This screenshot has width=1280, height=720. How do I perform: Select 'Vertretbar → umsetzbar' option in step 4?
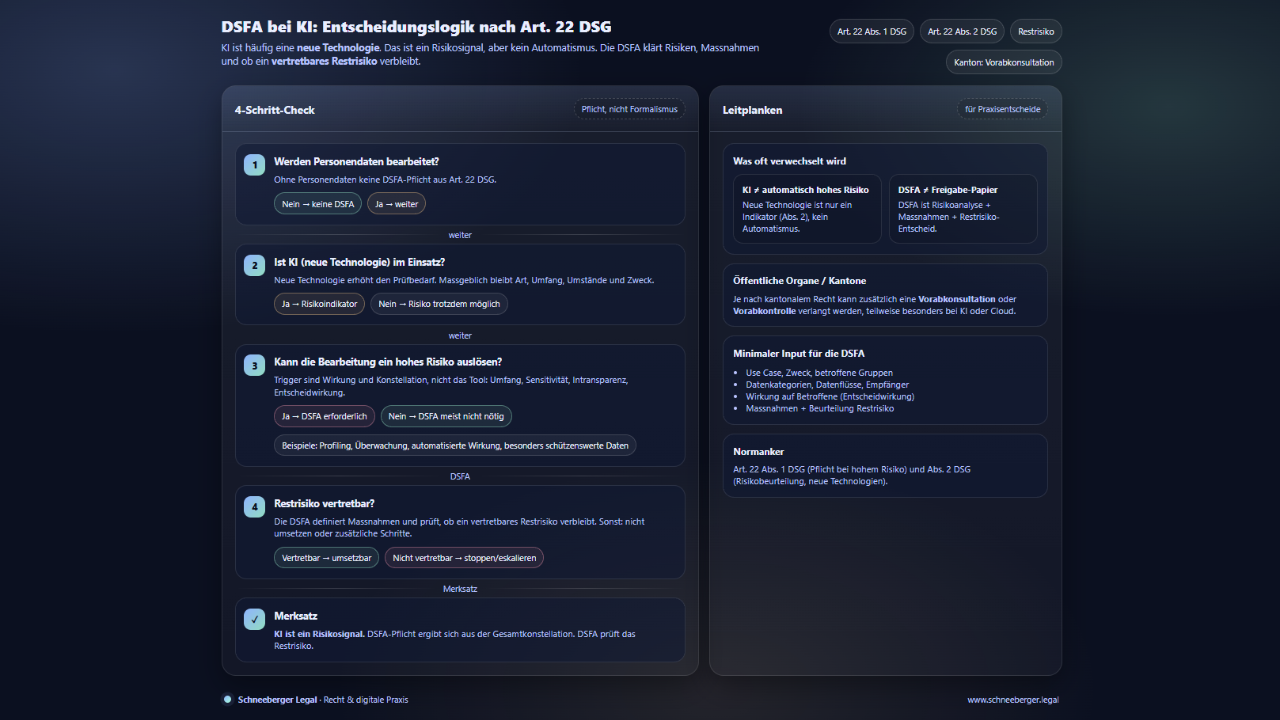click(326, 557)
